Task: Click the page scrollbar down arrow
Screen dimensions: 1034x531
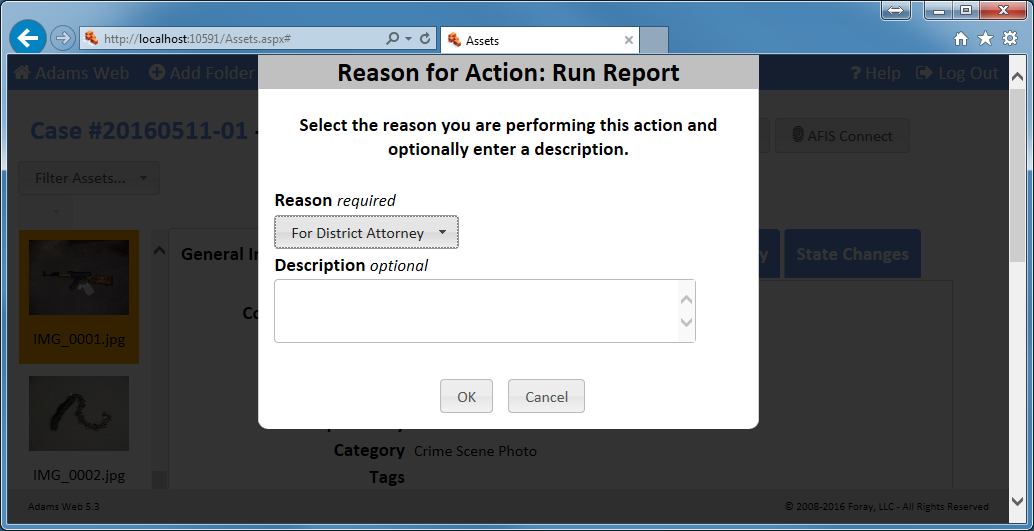Action: 1017,500
